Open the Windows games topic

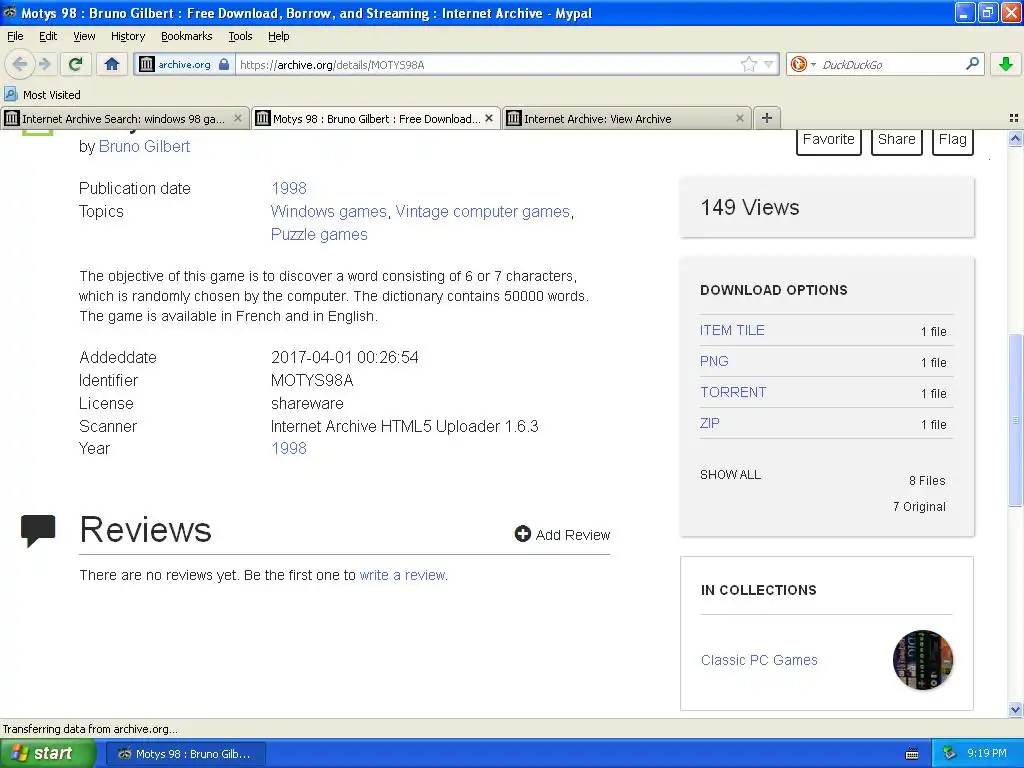tap(328, 212)
